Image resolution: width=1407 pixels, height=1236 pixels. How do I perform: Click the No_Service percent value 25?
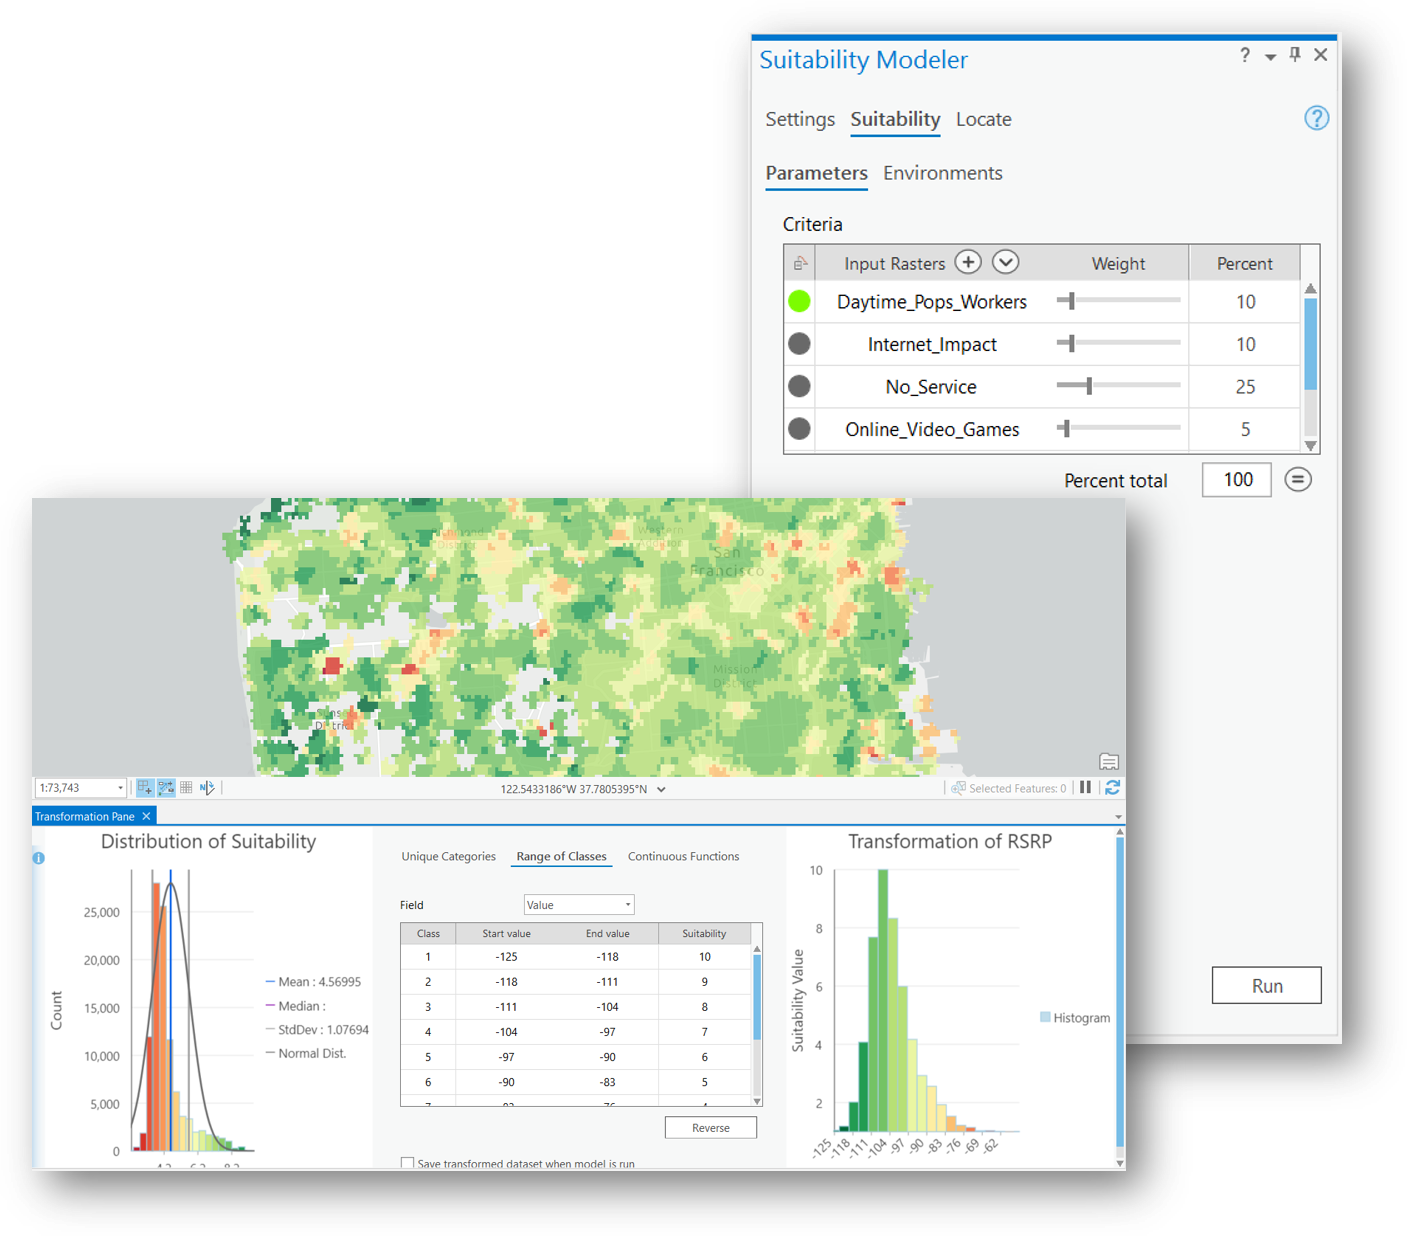tap(1245, 387)
